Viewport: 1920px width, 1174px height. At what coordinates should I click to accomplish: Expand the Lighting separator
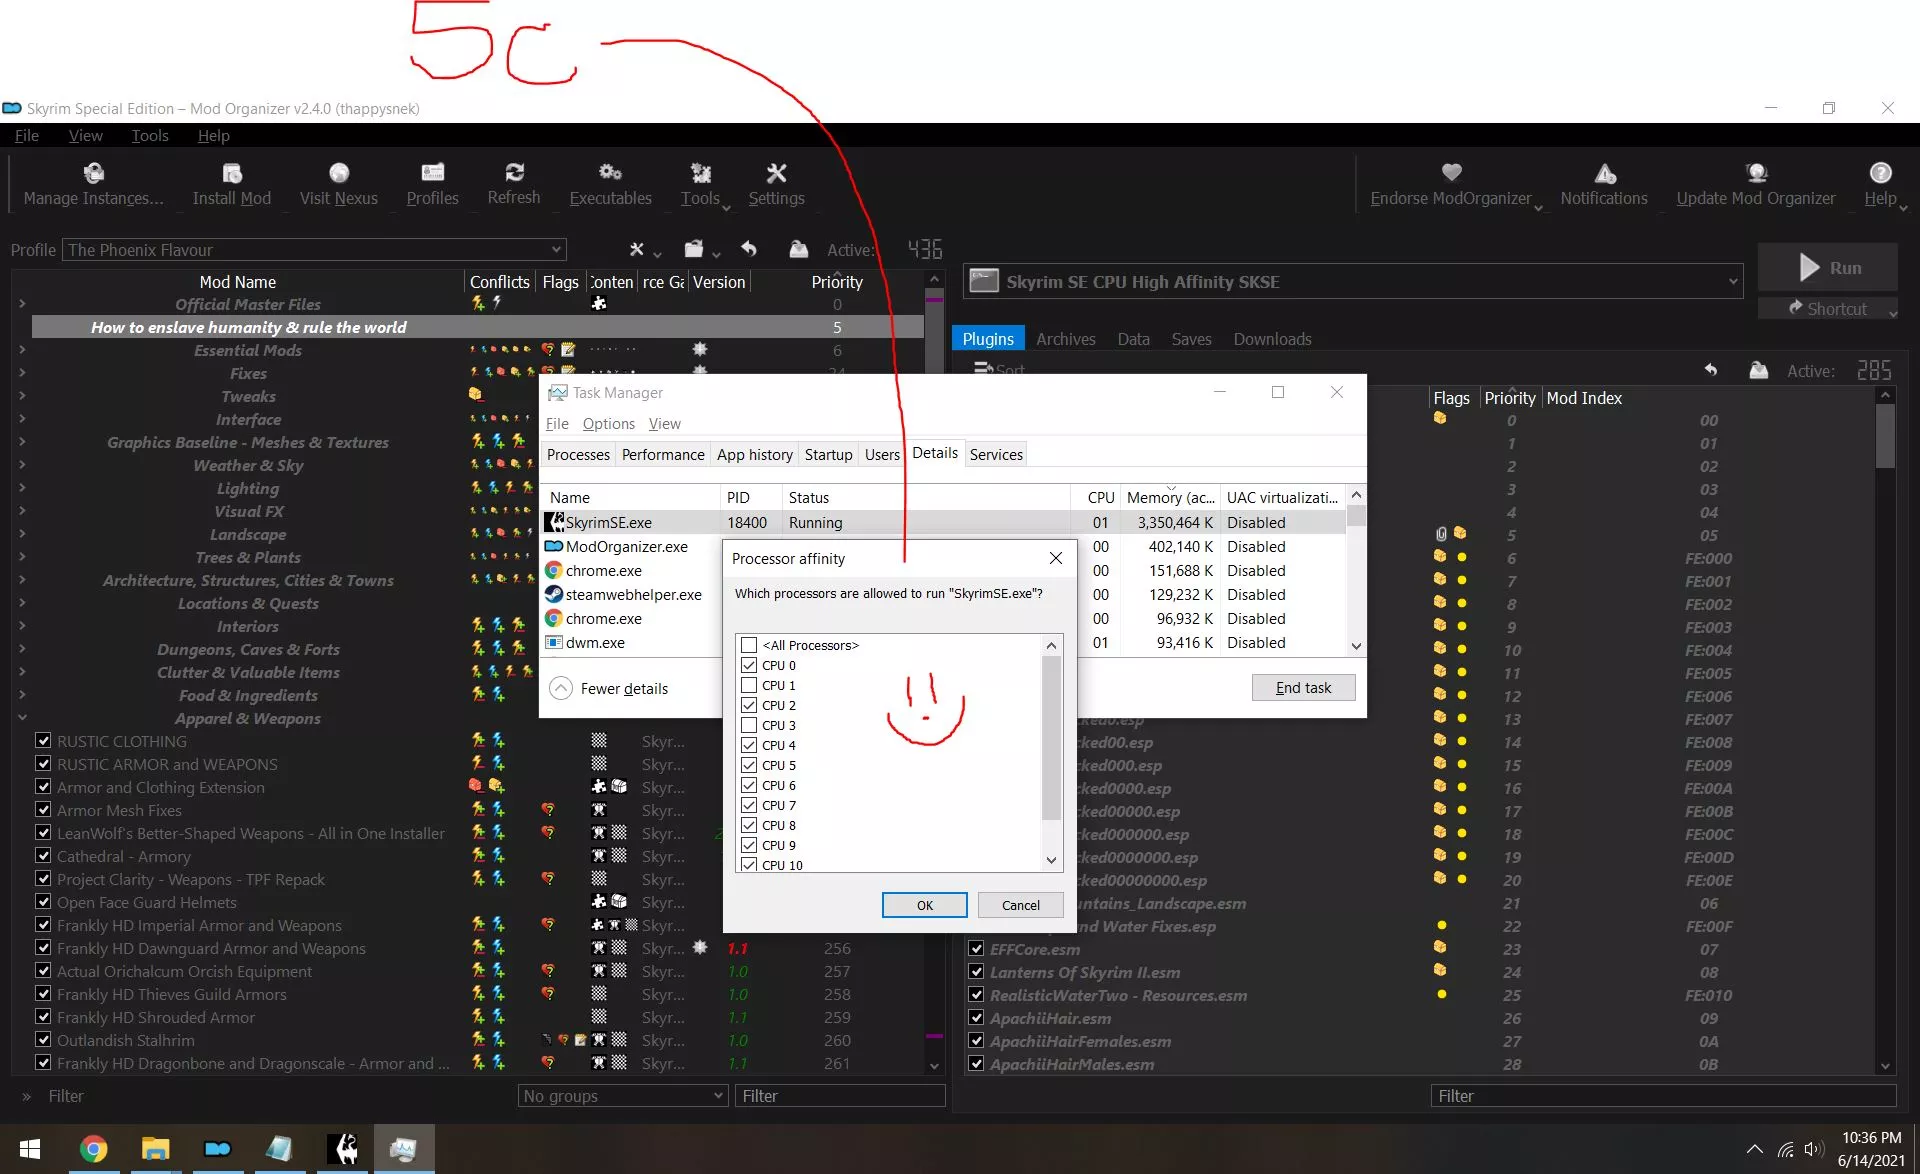(22, 488)
